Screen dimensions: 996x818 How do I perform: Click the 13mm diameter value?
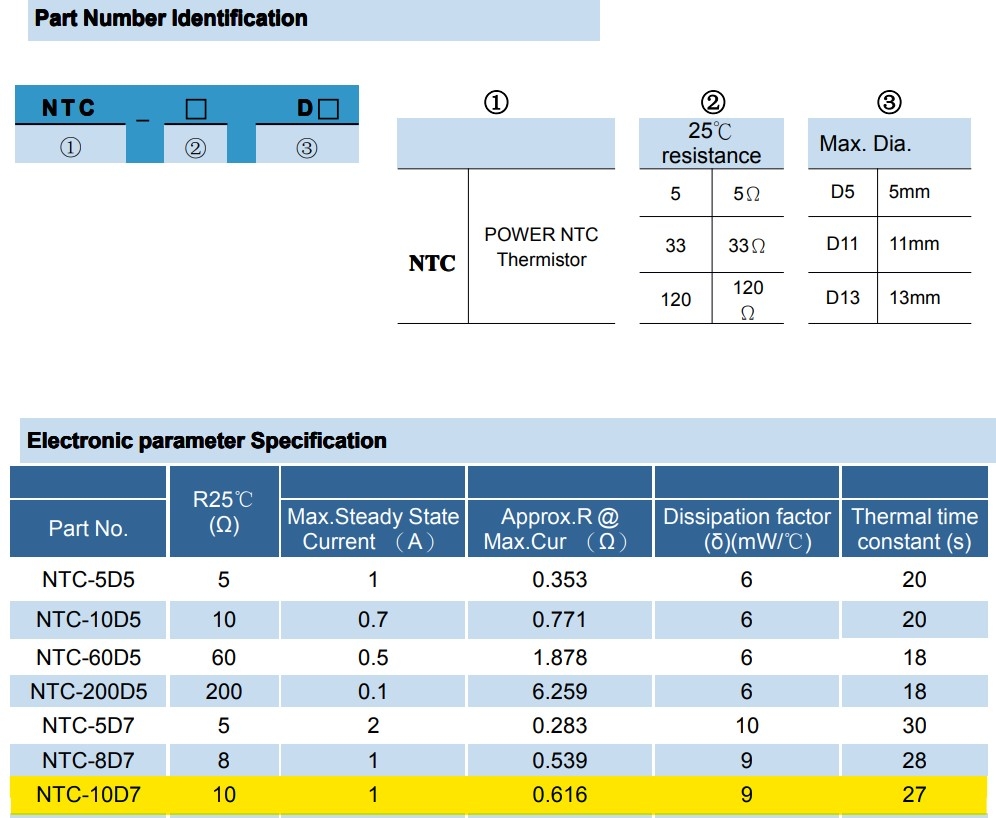[x=914, y=298]
